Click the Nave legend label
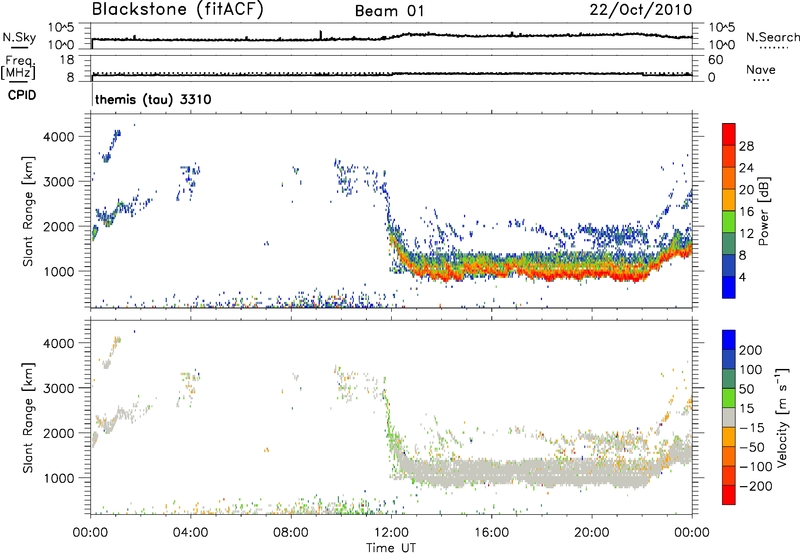This screenshot has height=554, width=800. tap(761, 69)
